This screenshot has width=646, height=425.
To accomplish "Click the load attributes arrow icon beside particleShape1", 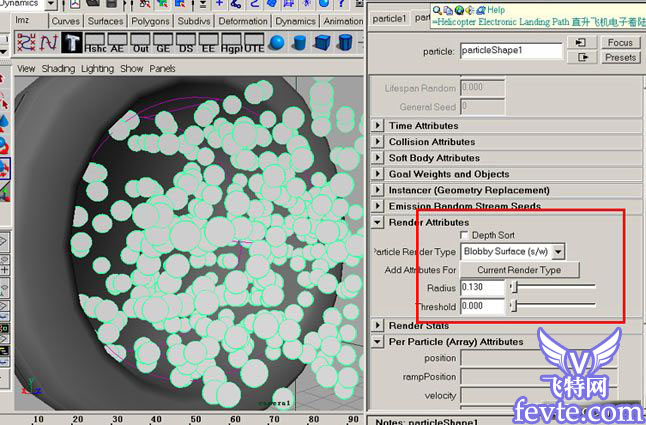I will (582, 42).
